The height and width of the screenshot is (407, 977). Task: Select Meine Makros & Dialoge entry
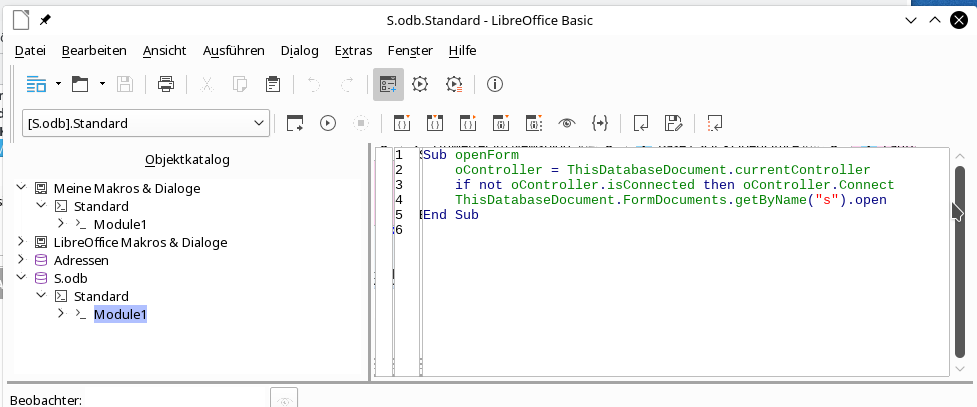[x=126, y=188]
